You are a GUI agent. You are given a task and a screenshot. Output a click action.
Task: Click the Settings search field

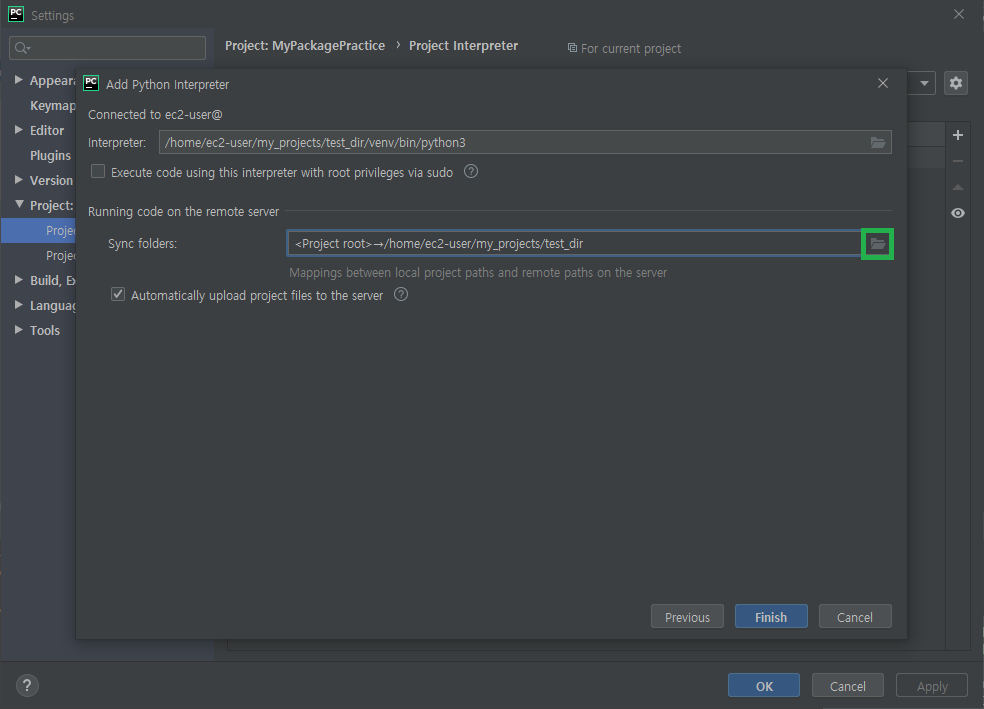tap(107, 48)
